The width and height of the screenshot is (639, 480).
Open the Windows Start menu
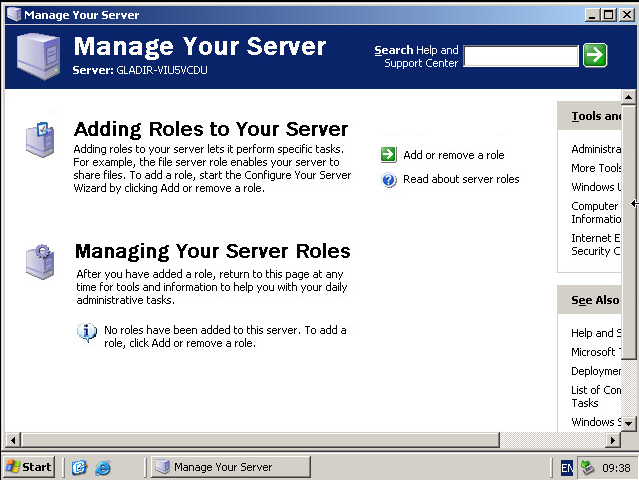(x=29, y=467)
